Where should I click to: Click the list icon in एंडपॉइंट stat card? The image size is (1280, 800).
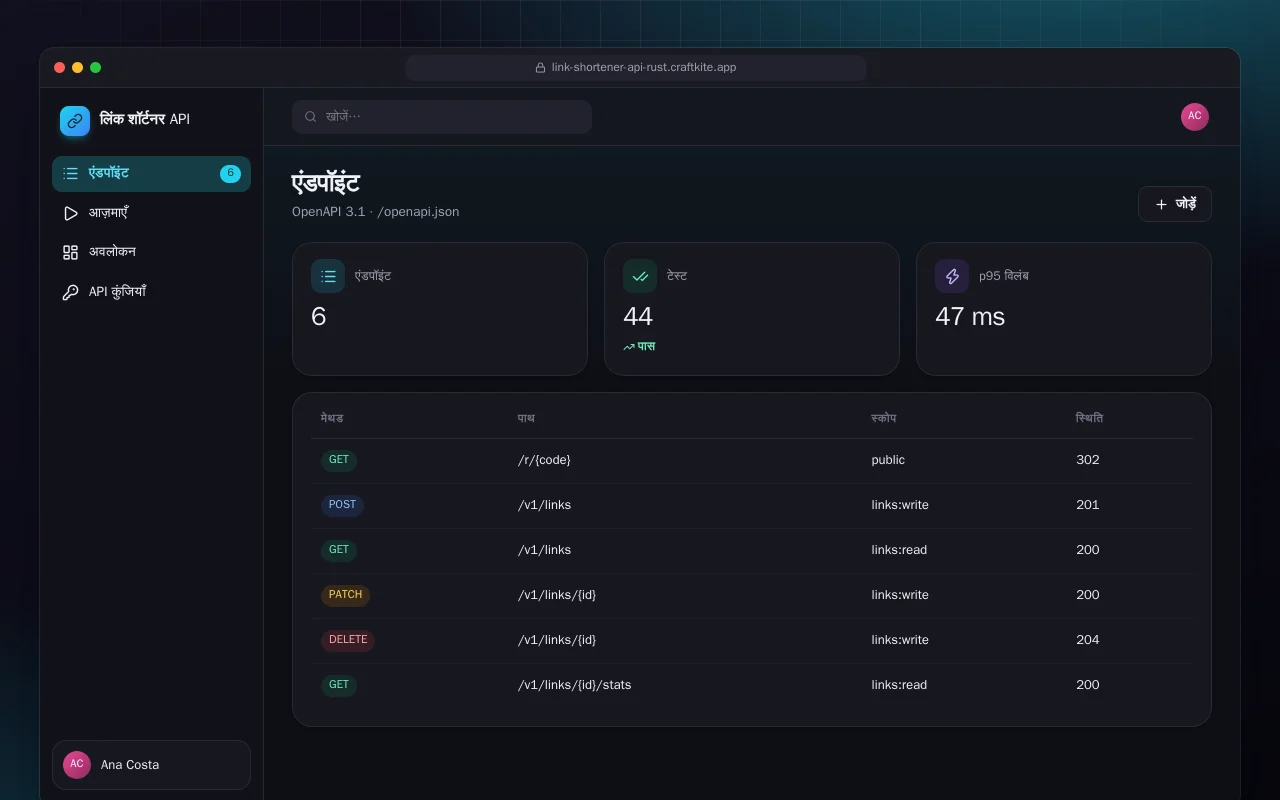328,276
